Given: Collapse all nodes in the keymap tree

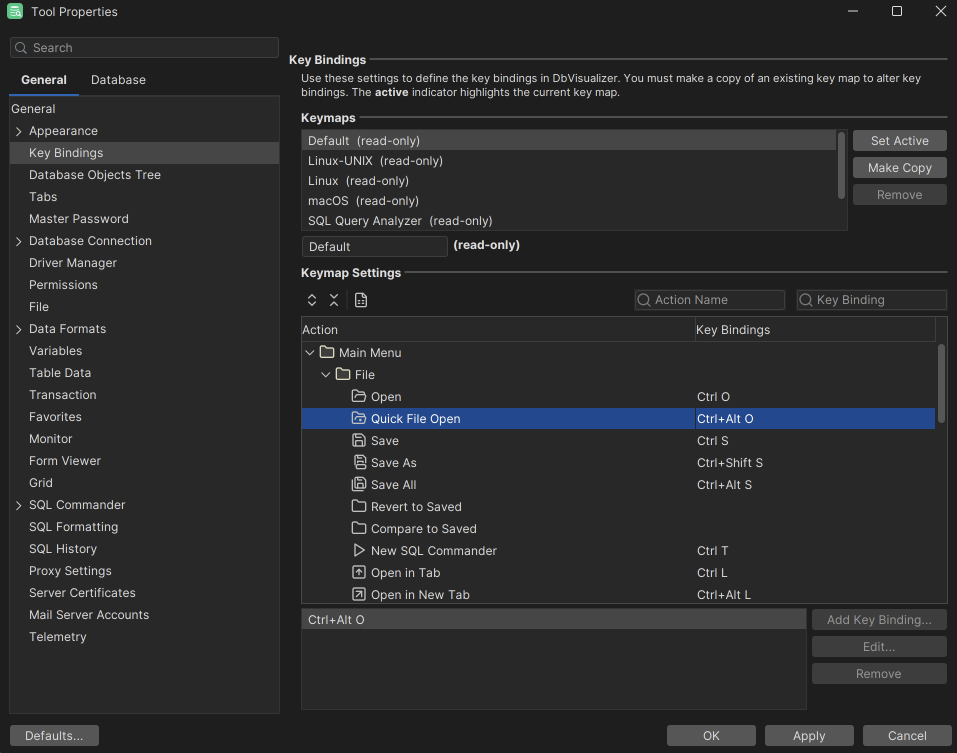Looking at the screenshot, I should point(334,299).
